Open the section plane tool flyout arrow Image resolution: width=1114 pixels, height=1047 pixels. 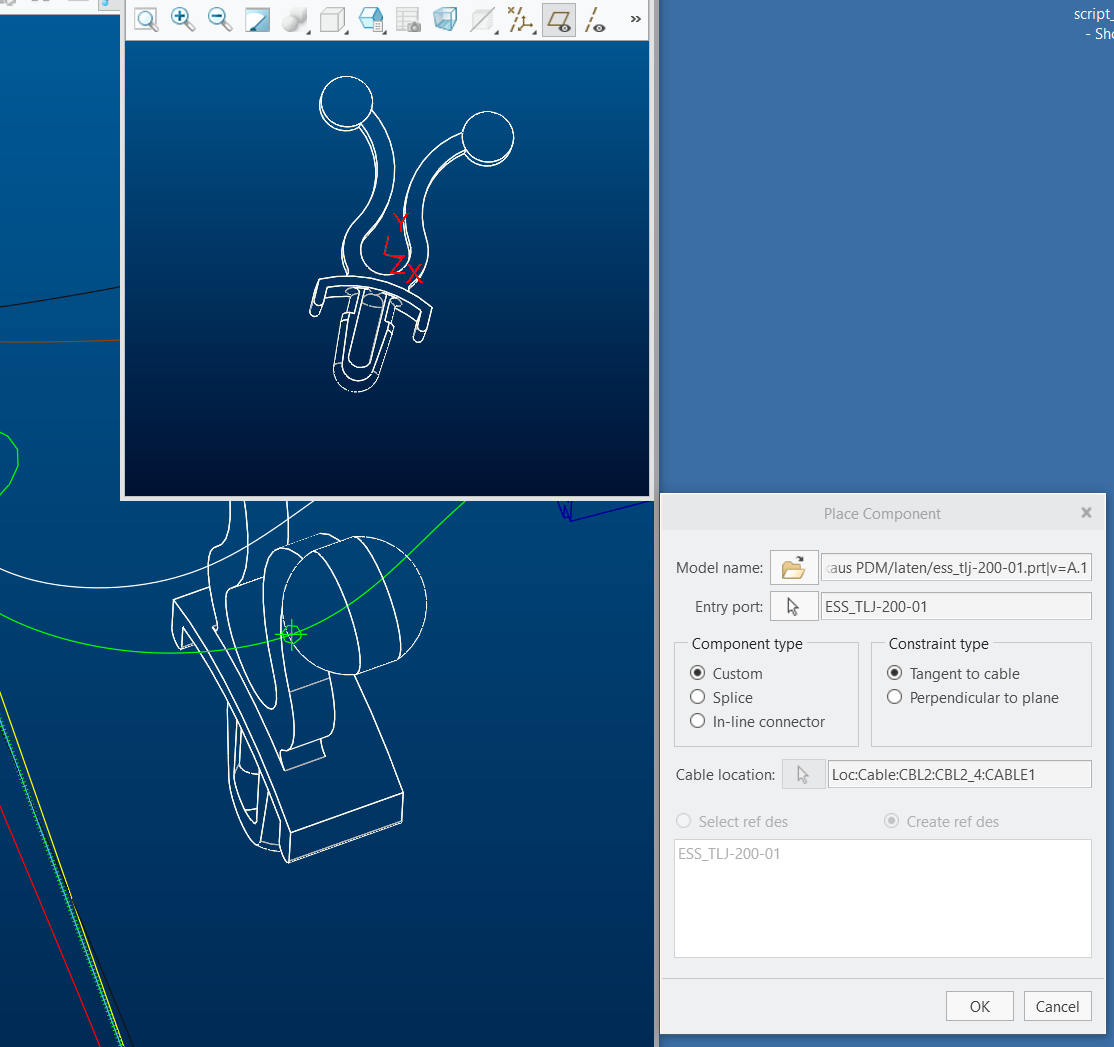494,30
